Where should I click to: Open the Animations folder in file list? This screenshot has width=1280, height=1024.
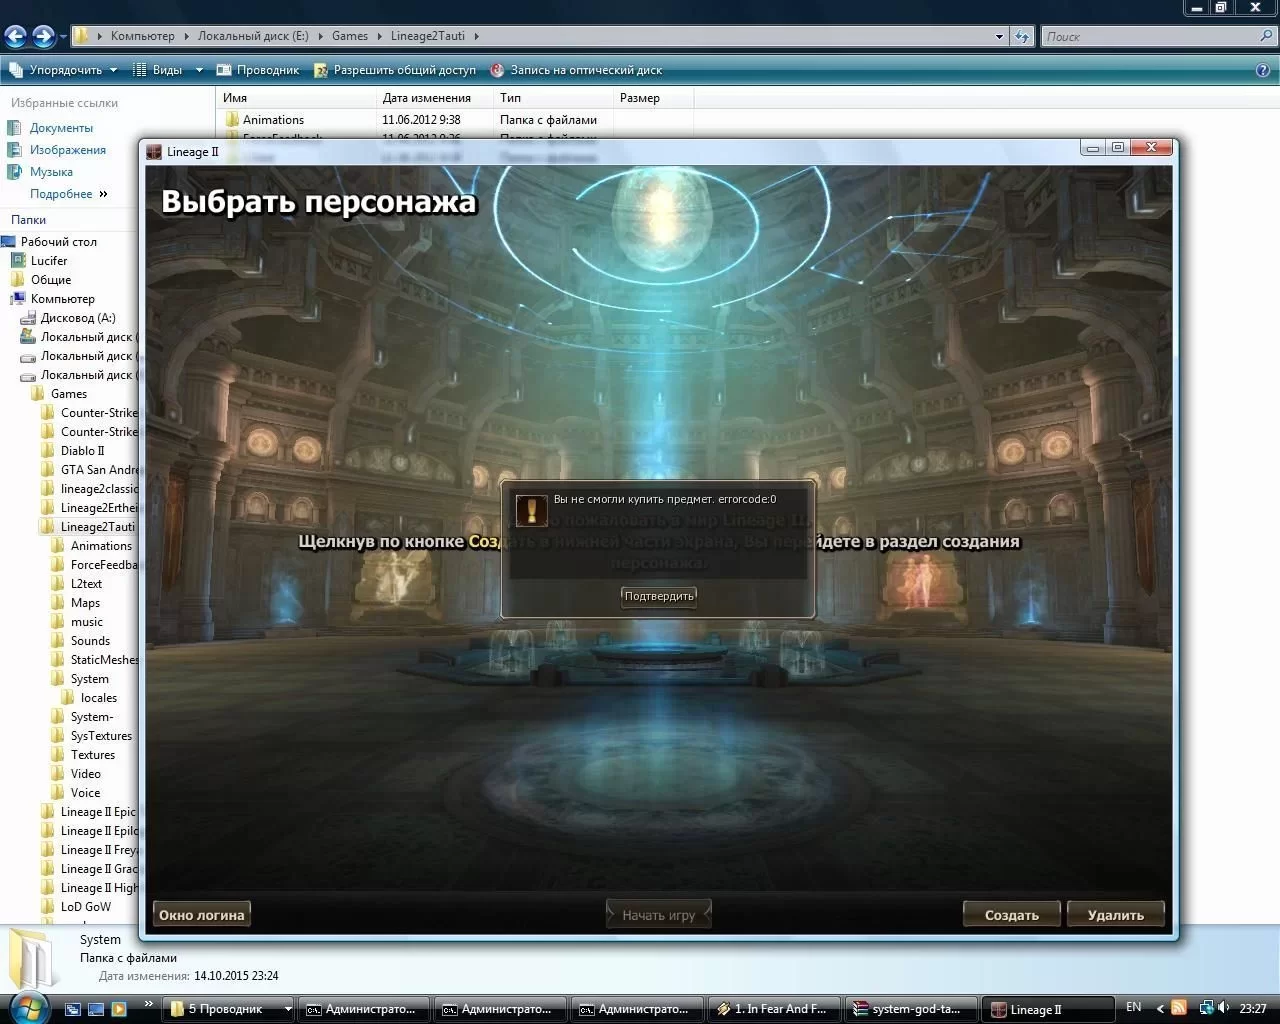pos(273,120)
